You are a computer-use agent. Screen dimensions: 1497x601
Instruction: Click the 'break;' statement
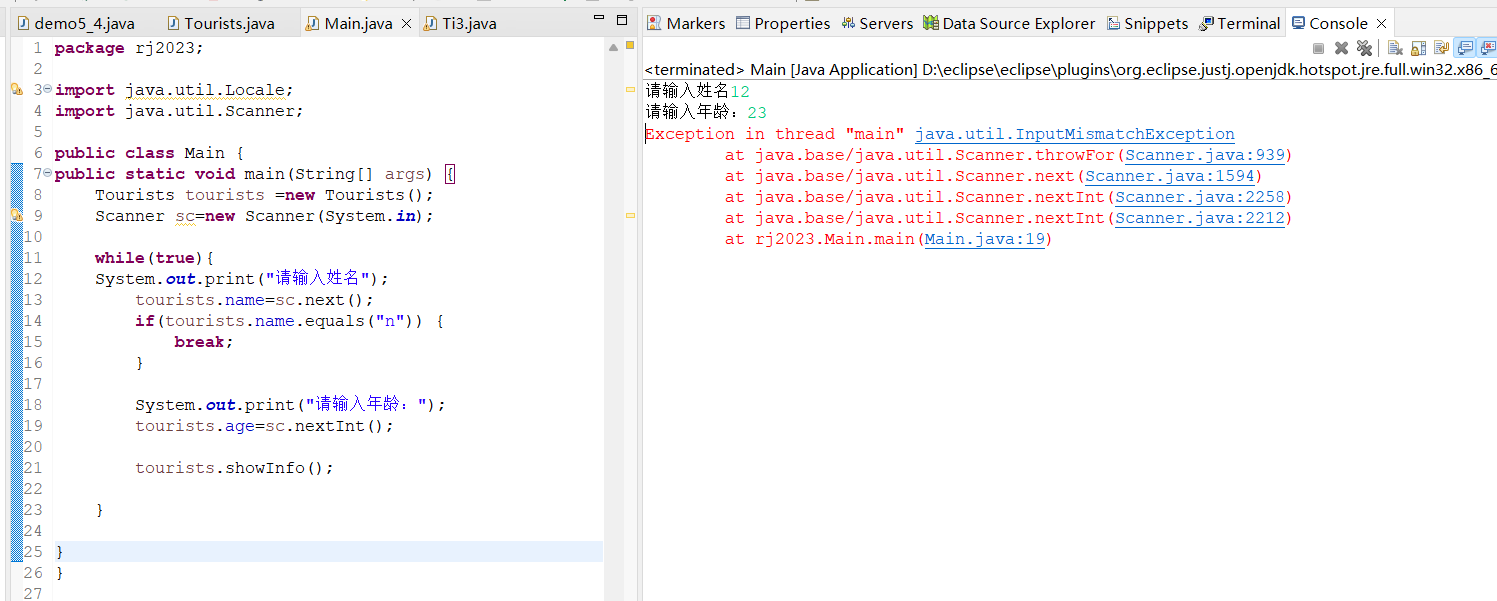point(204,342)
